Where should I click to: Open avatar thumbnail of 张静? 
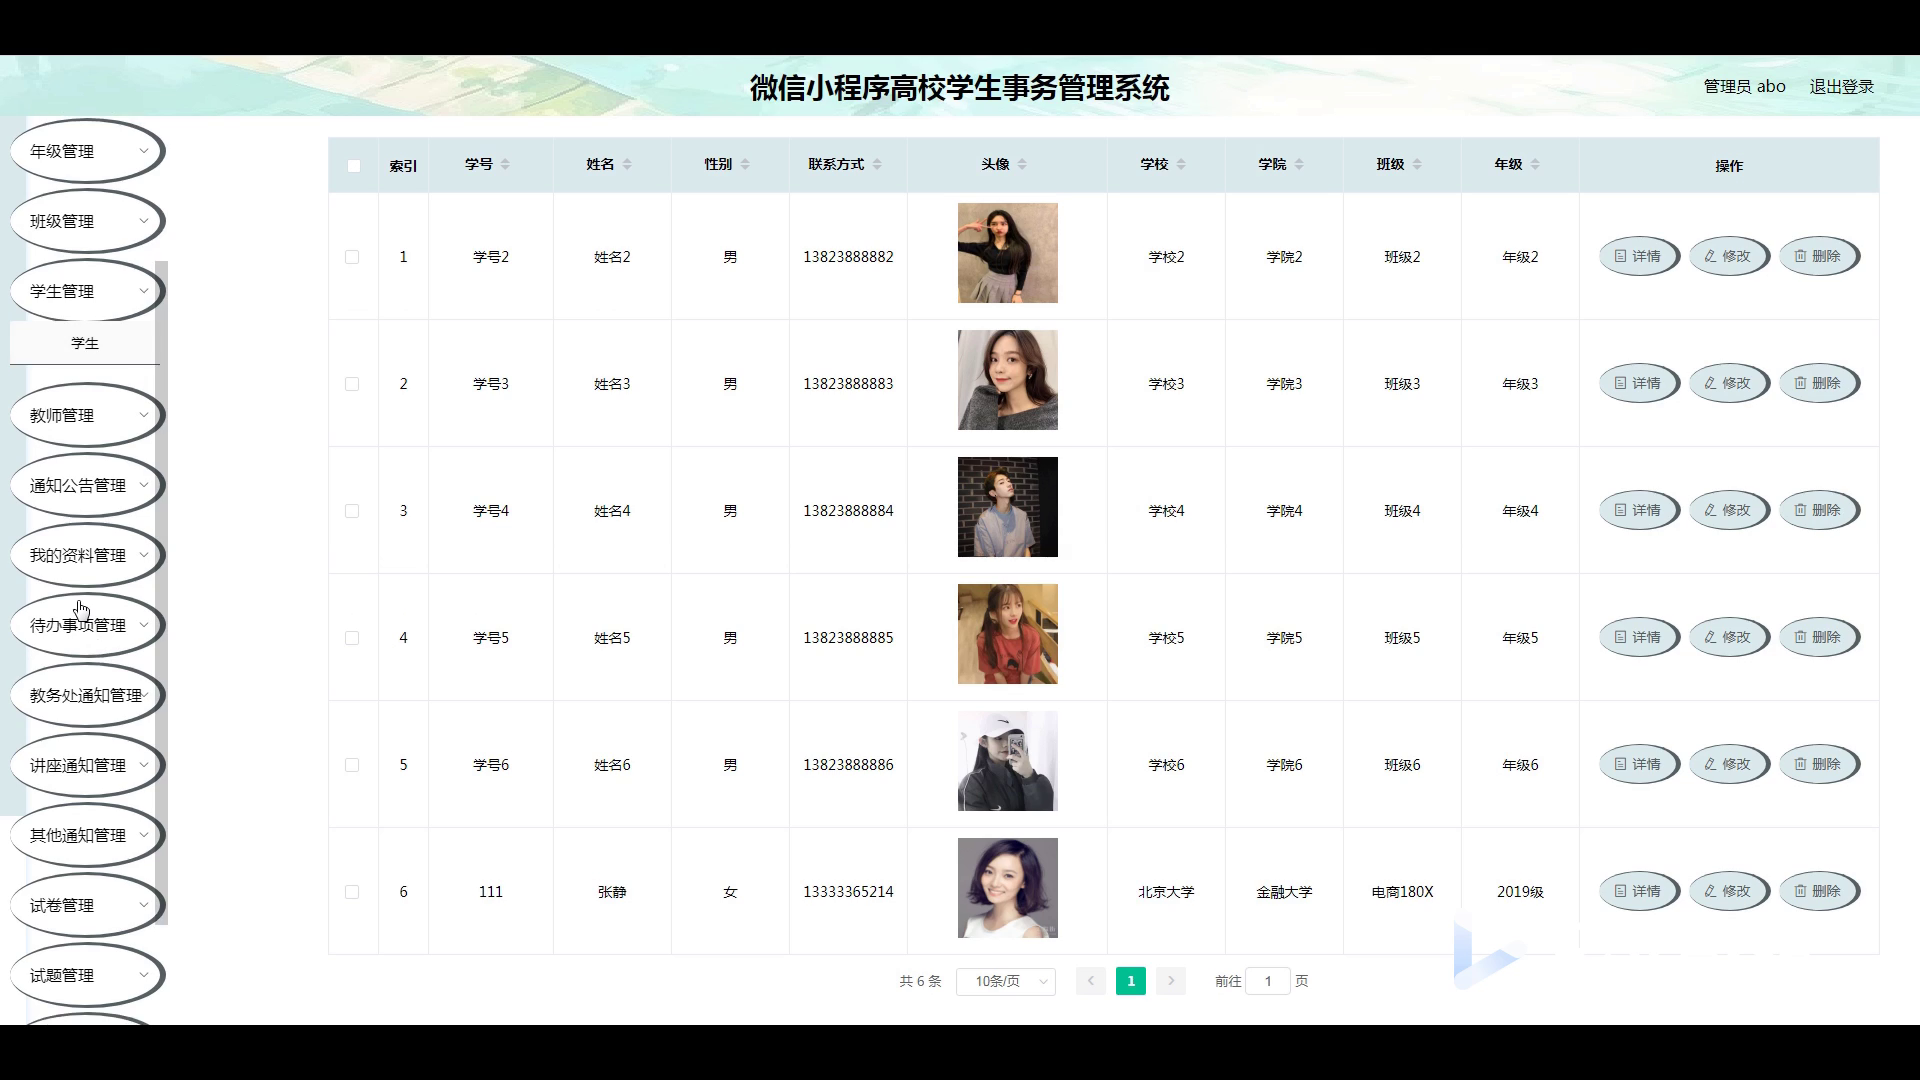coord(1008,888)
